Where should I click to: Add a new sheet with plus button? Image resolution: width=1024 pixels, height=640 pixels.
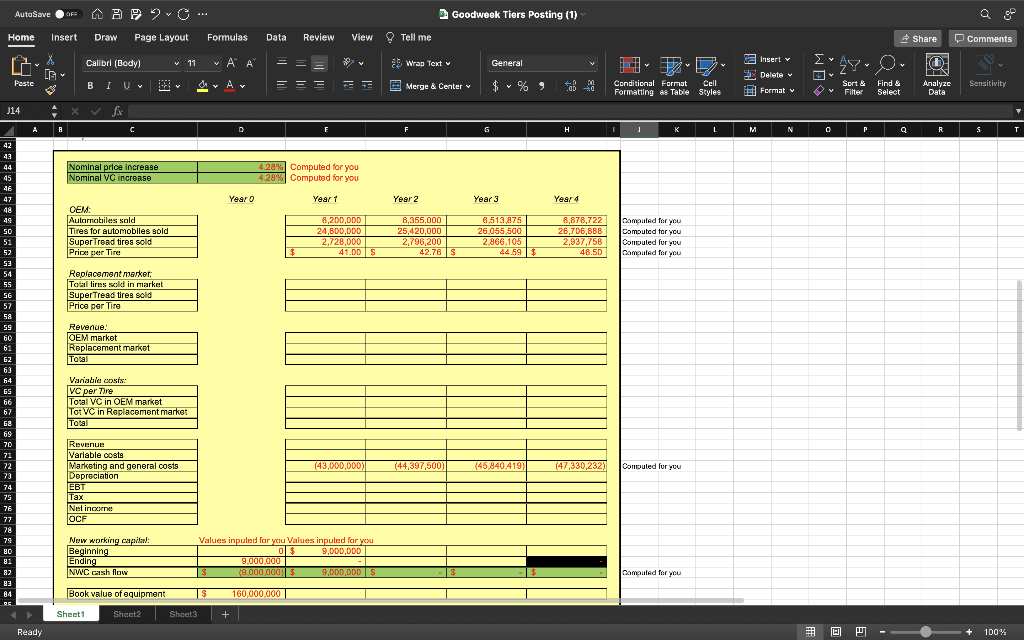[225, 614]
